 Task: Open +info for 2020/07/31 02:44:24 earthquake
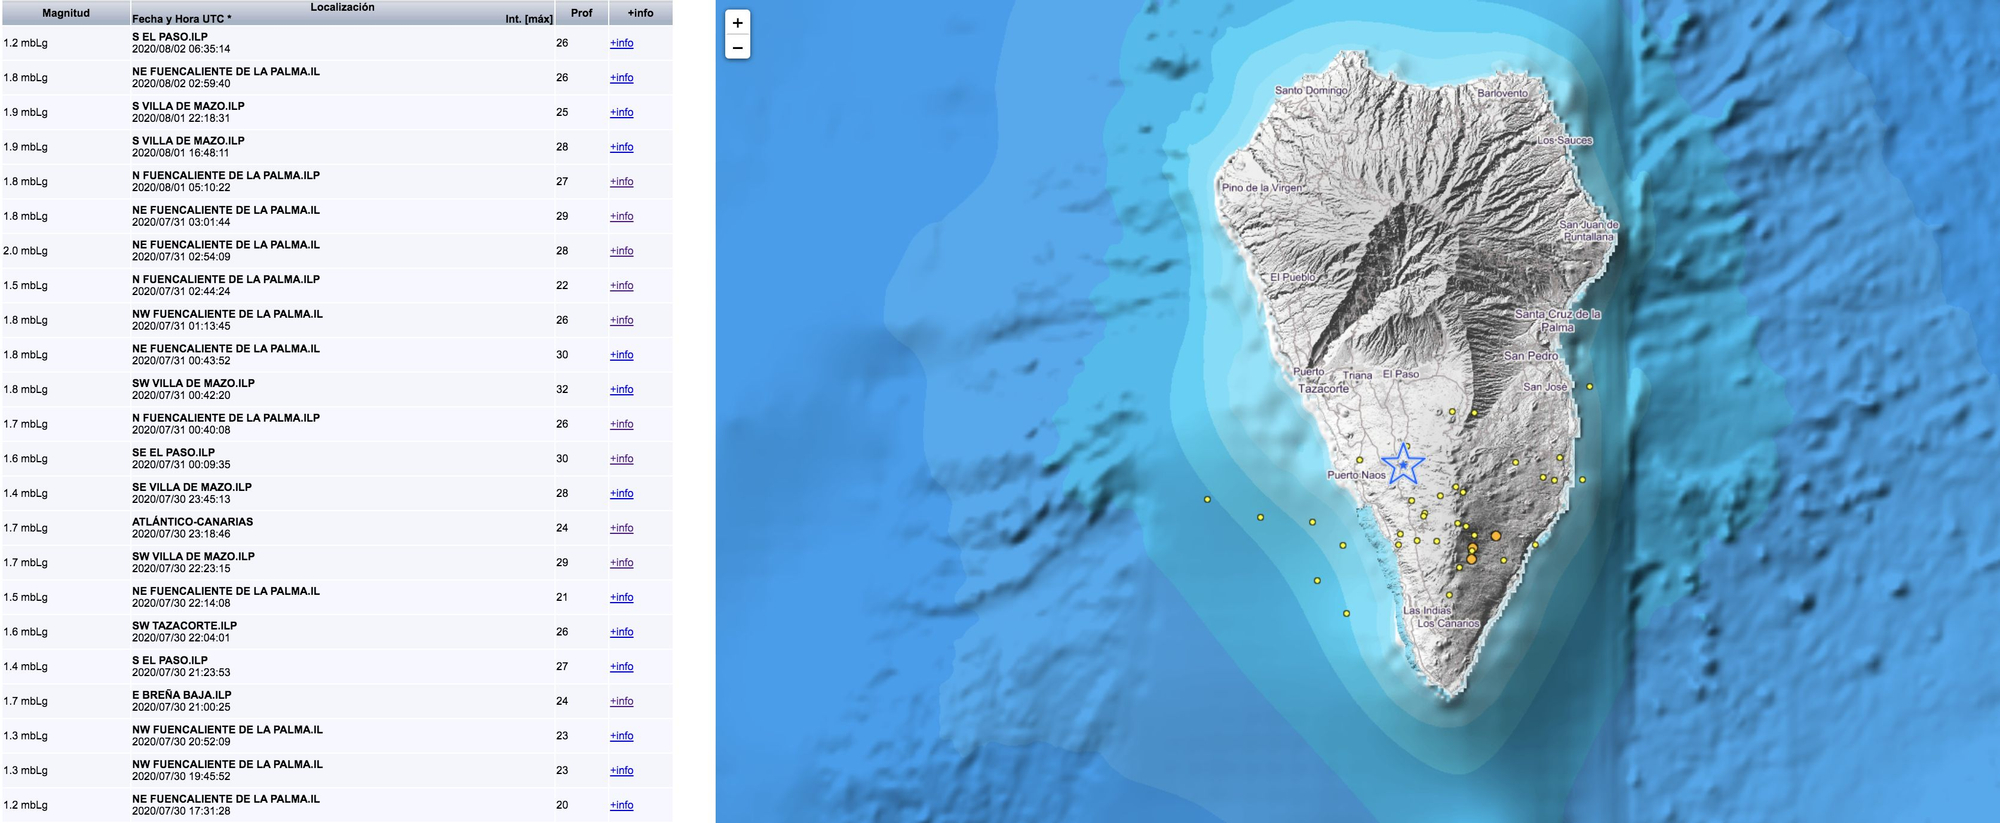point(622,286)
